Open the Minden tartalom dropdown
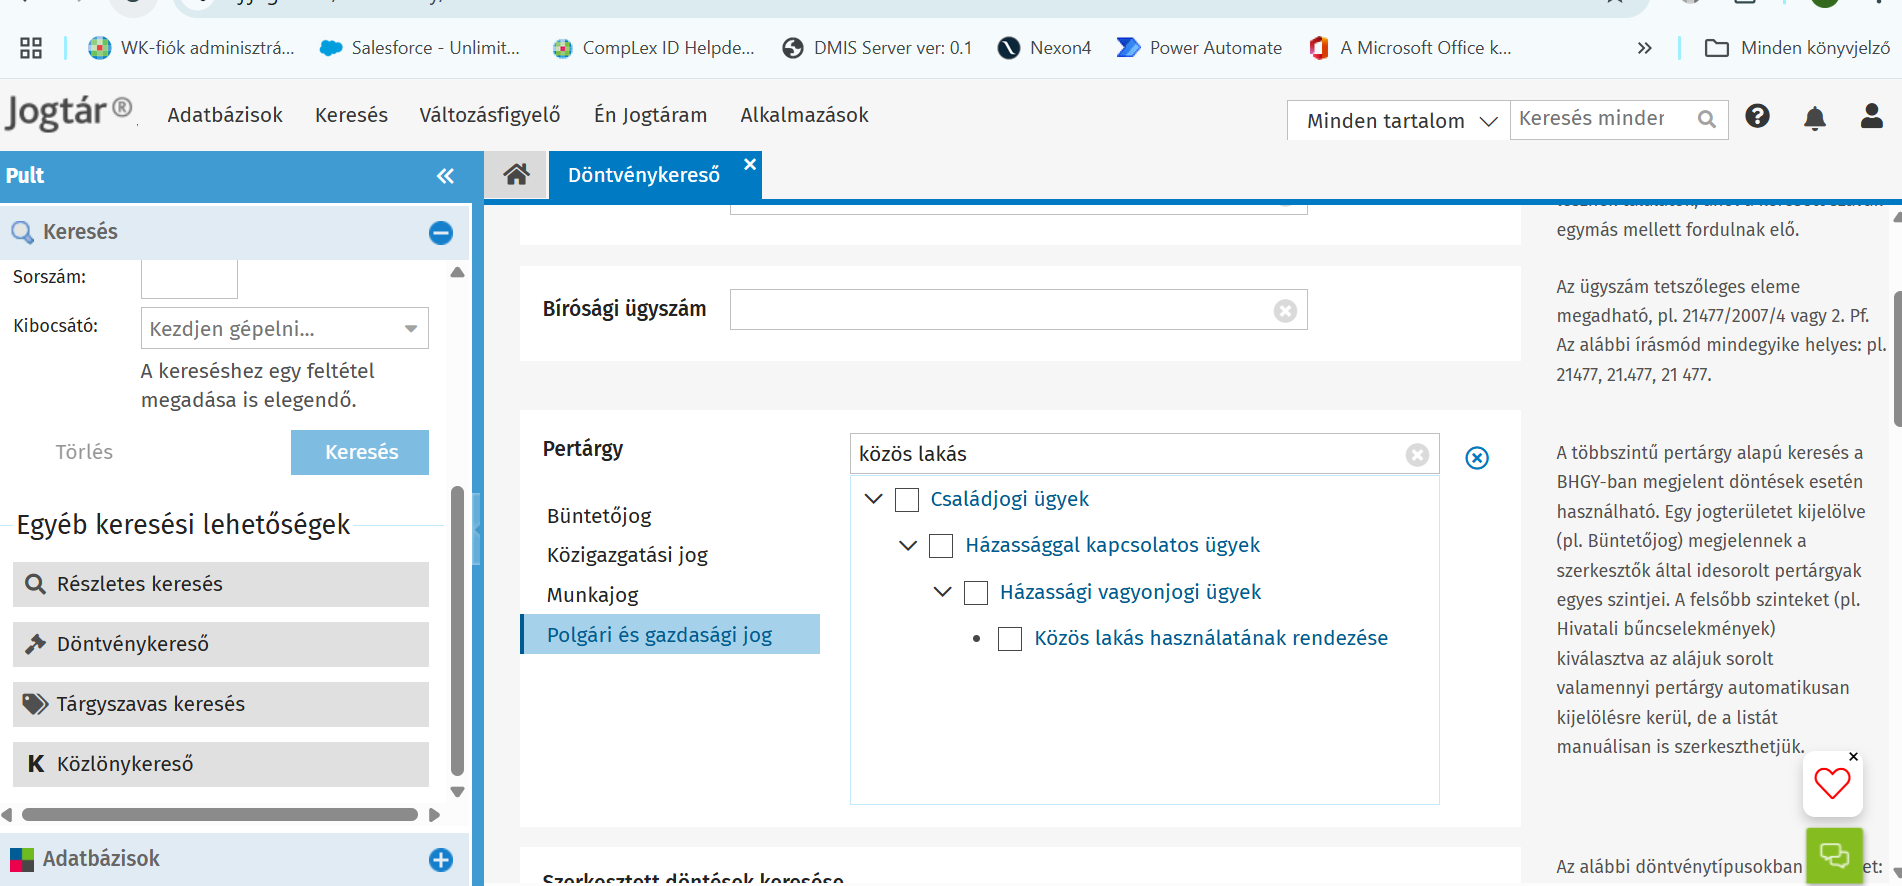The image size is (1902, 886). (x=1399, y=121)
